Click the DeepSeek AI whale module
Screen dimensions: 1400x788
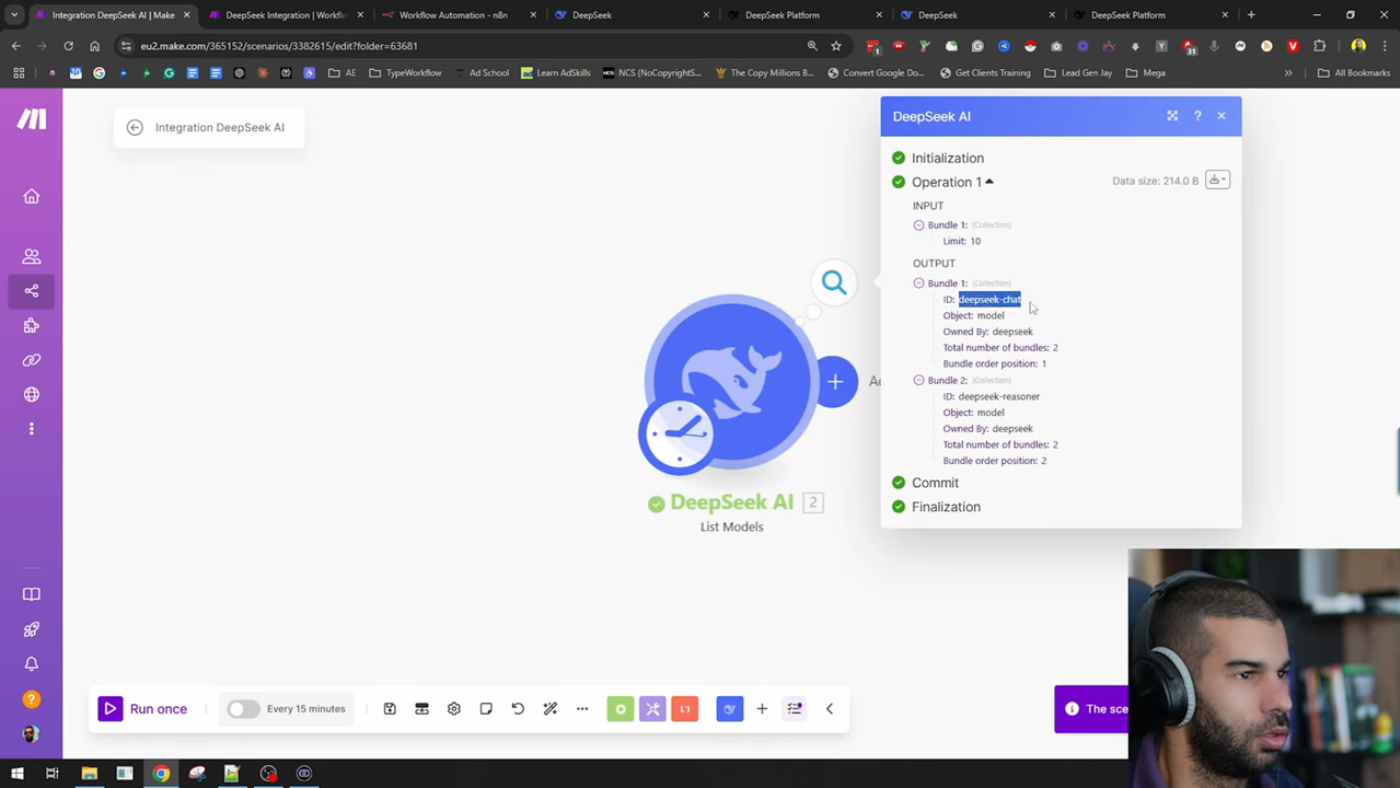coord(731,381)
